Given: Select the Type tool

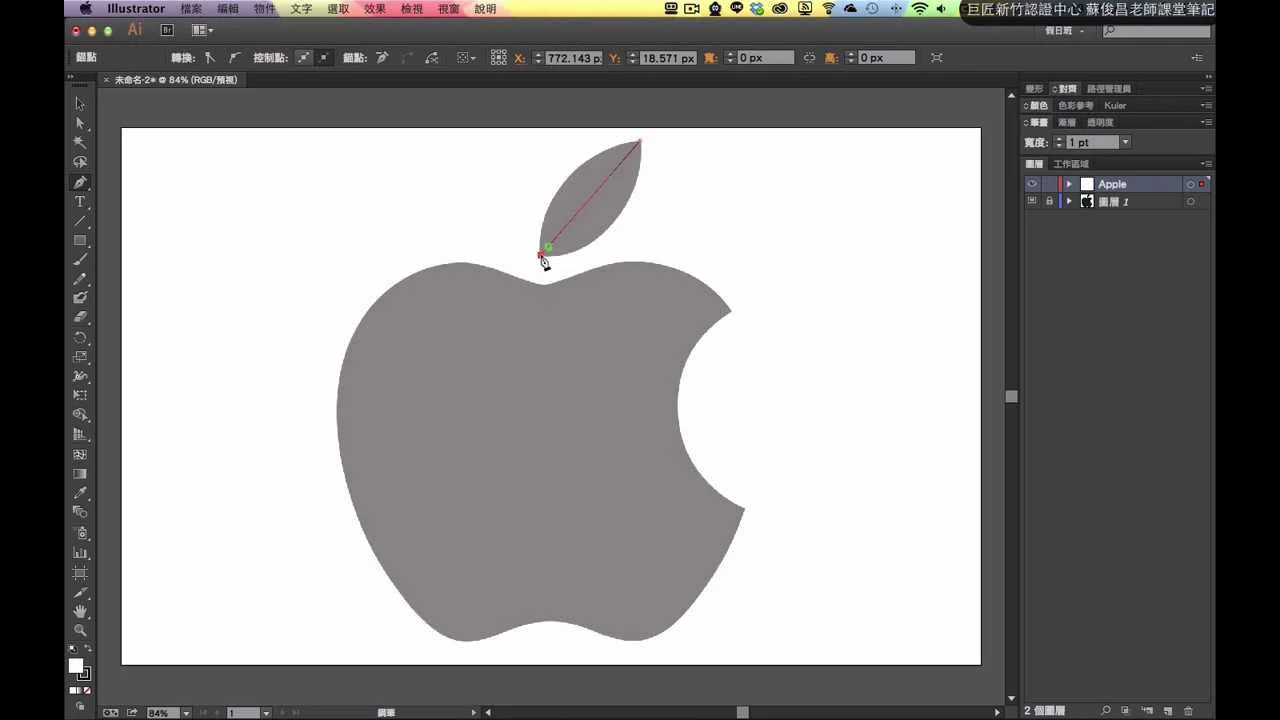Looking at the screenshot, I should pos(80,202).
